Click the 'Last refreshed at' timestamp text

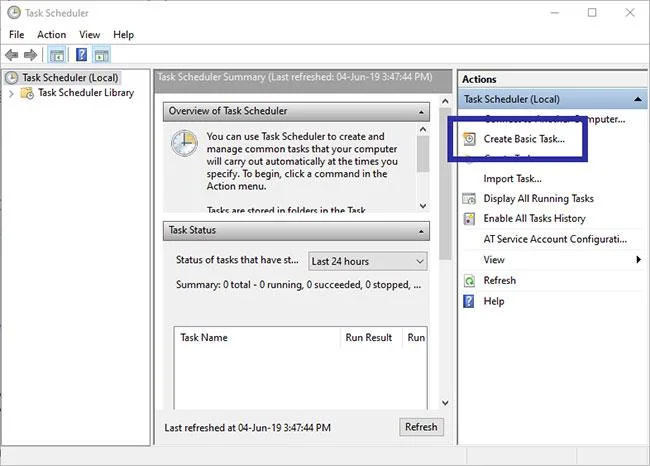(247, 427)
